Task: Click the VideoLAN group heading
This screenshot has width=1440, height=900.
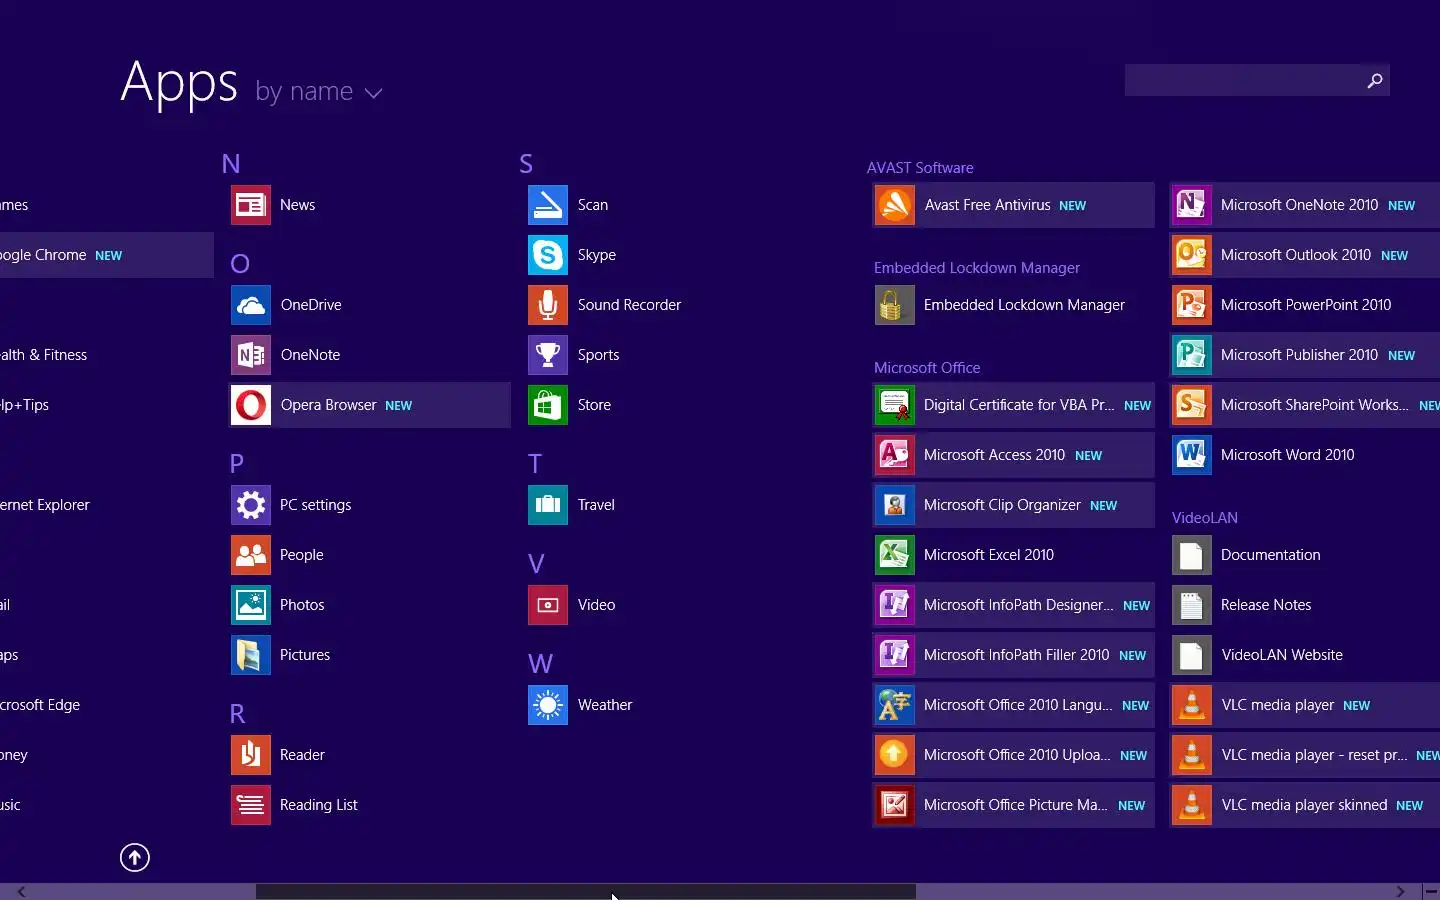Action: (1205, 518)
